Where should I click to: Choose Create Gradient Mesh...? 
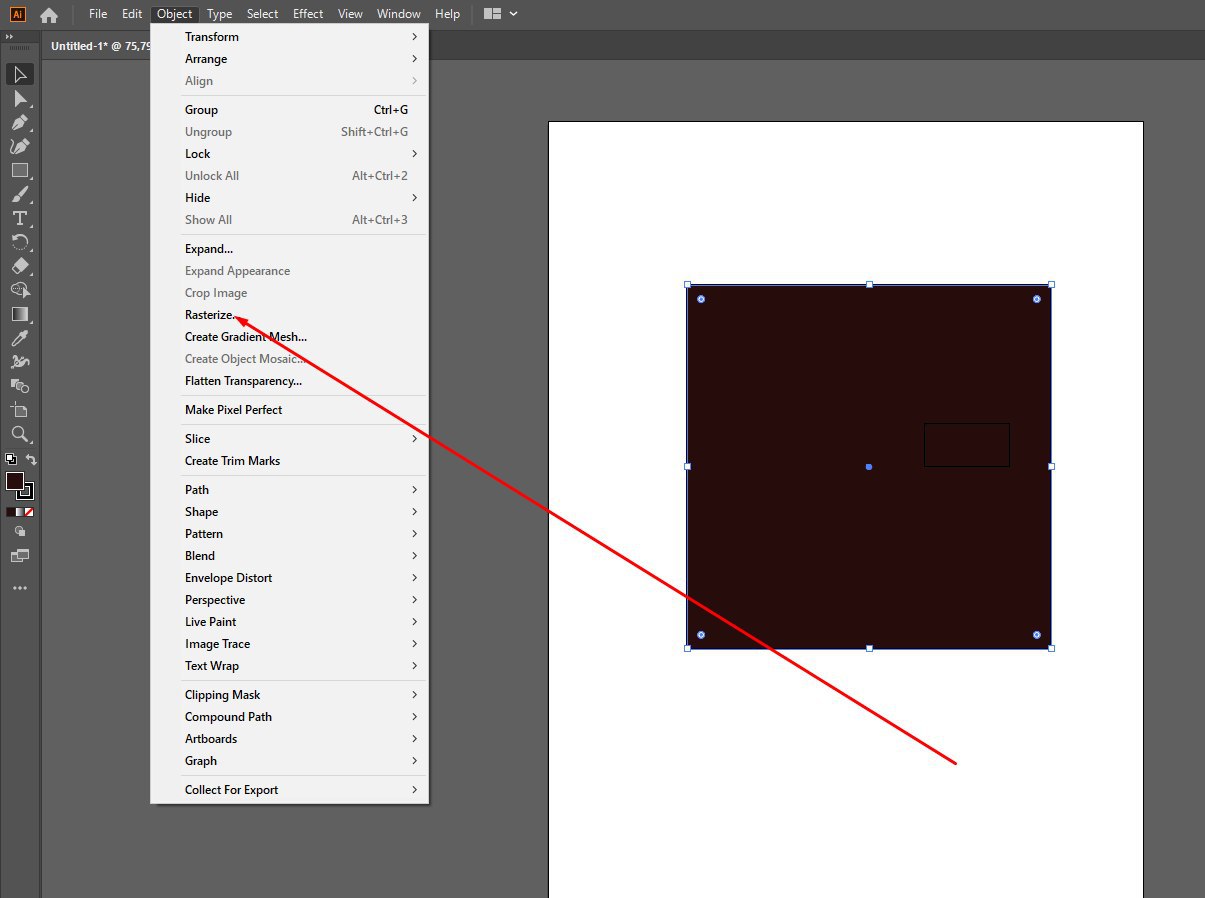coord(289,337)
